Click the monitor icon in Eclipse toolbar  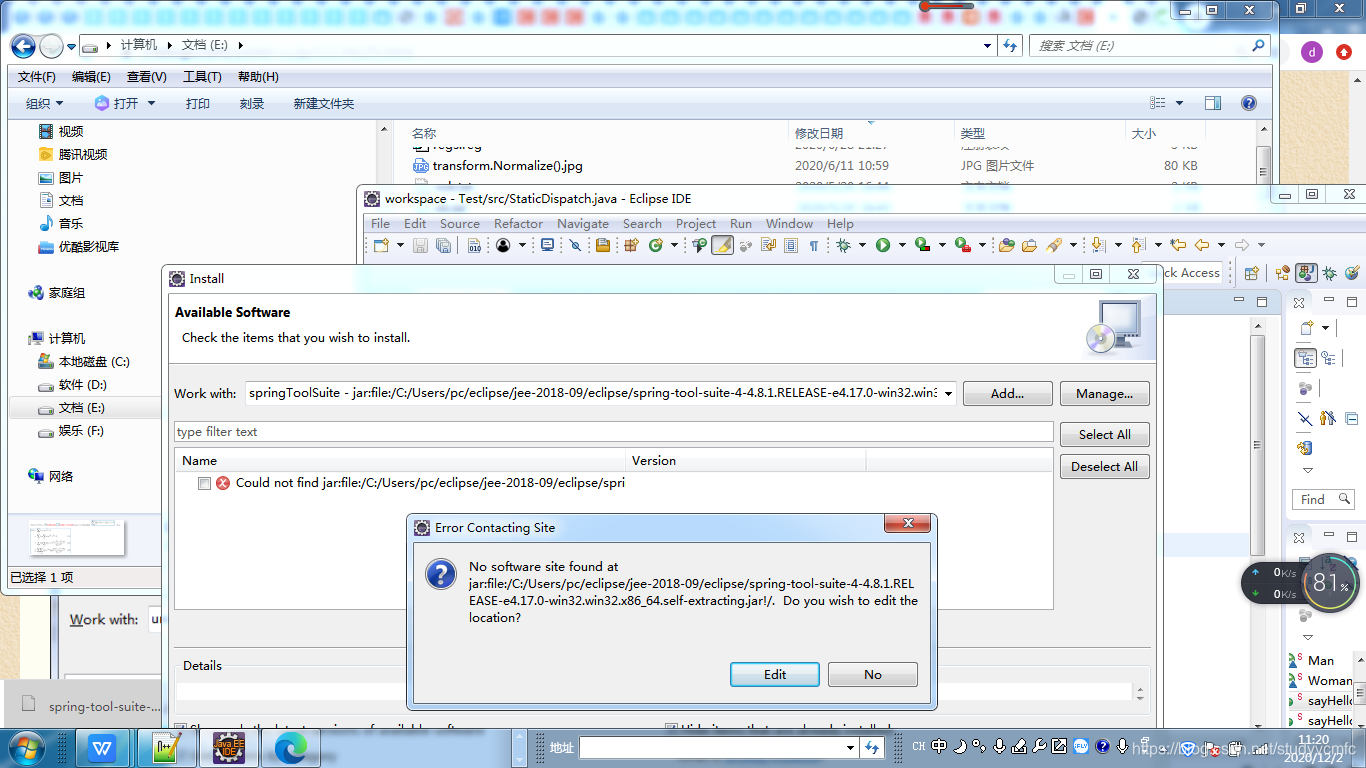[x=548, y=245]
